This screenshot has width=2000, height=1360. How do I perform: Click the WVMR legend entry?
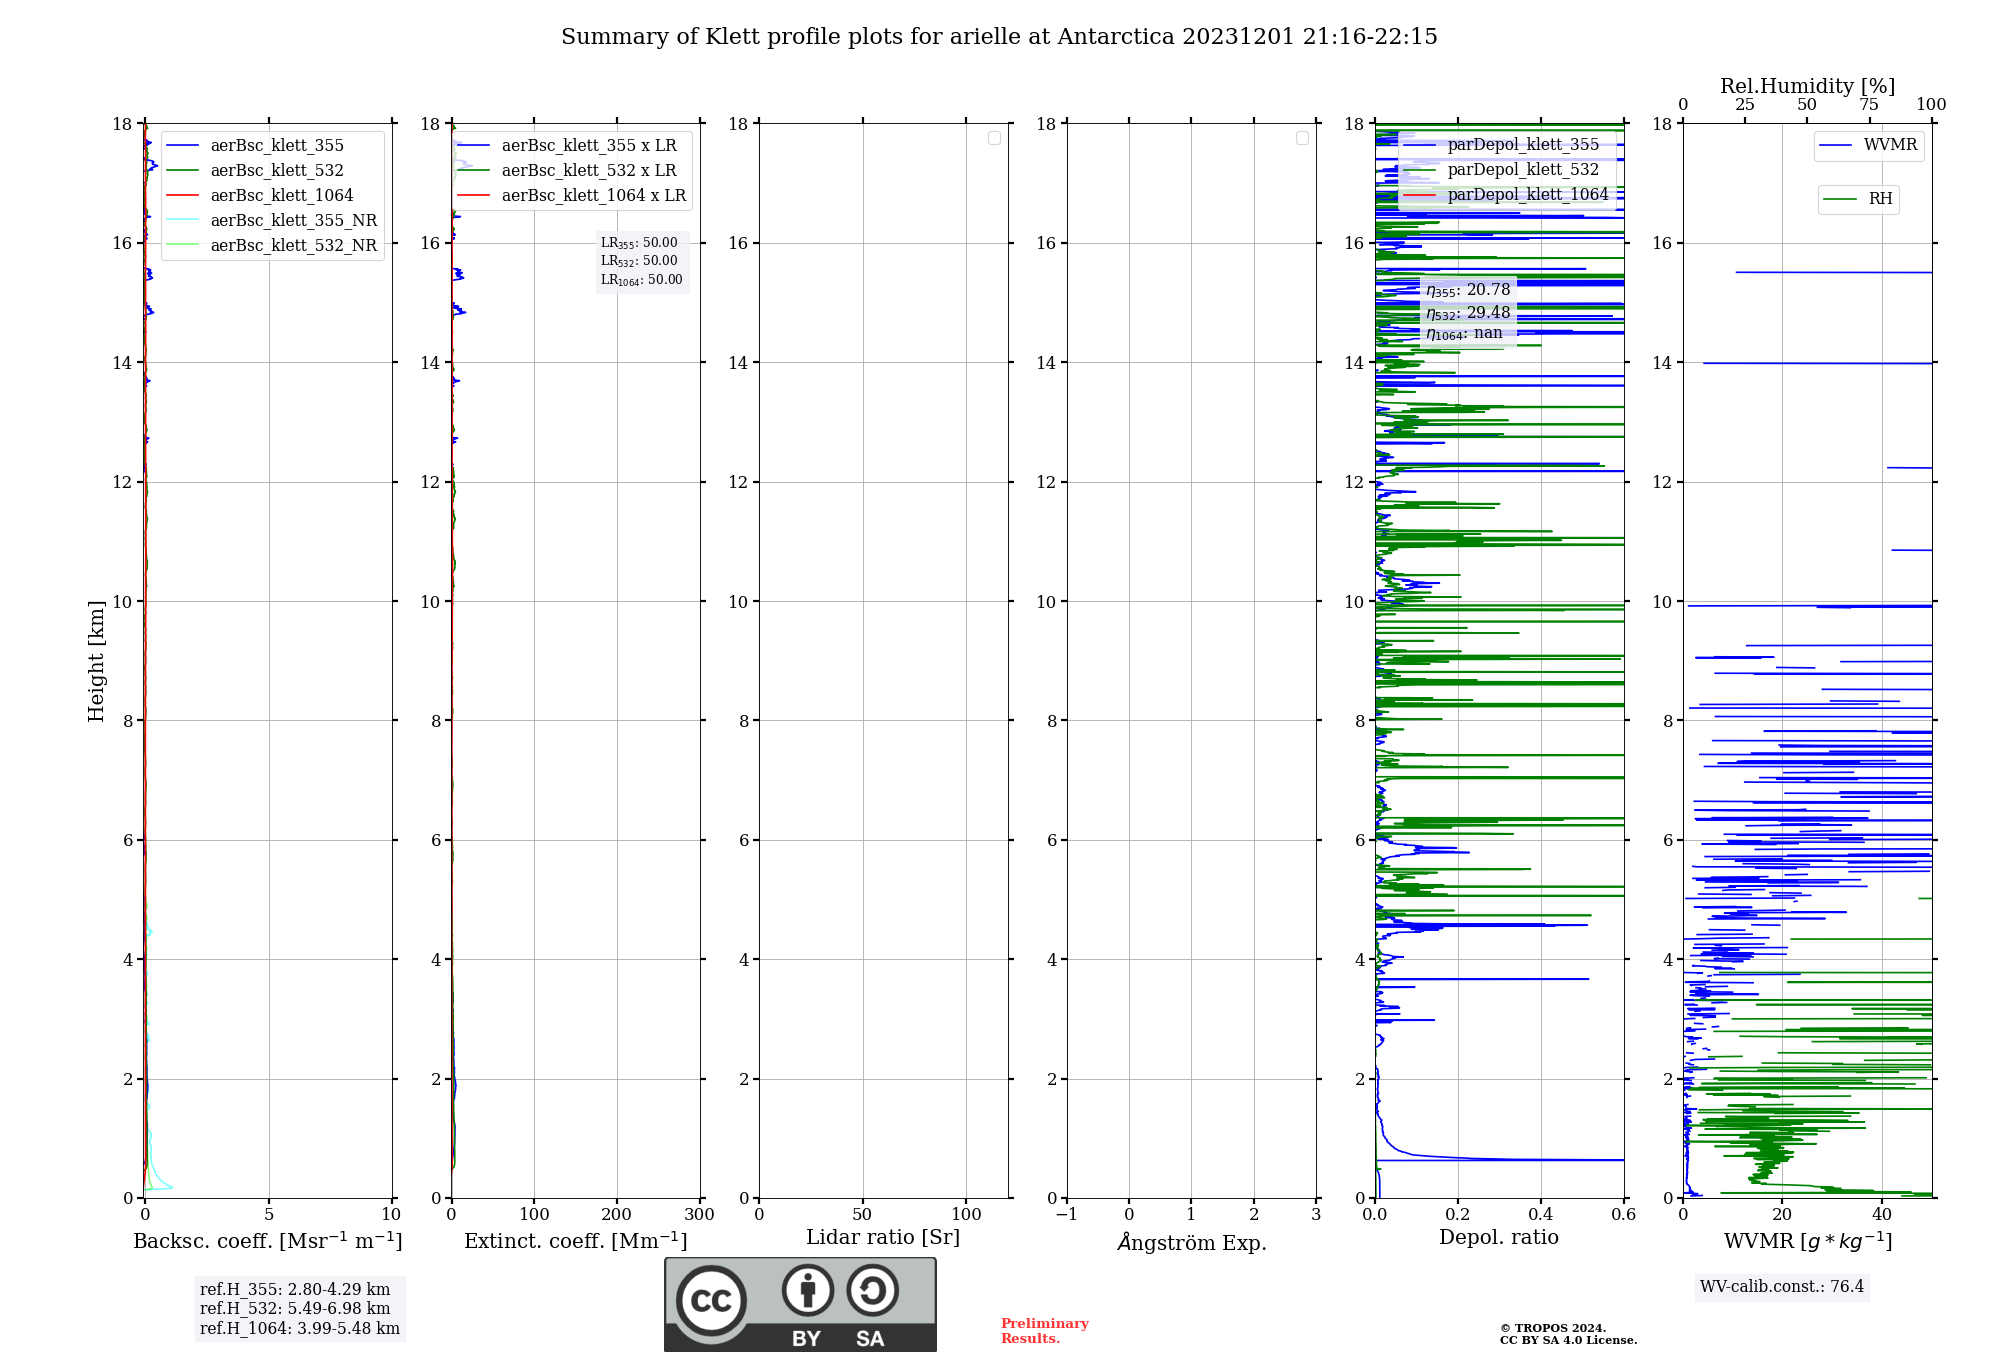1869,146
